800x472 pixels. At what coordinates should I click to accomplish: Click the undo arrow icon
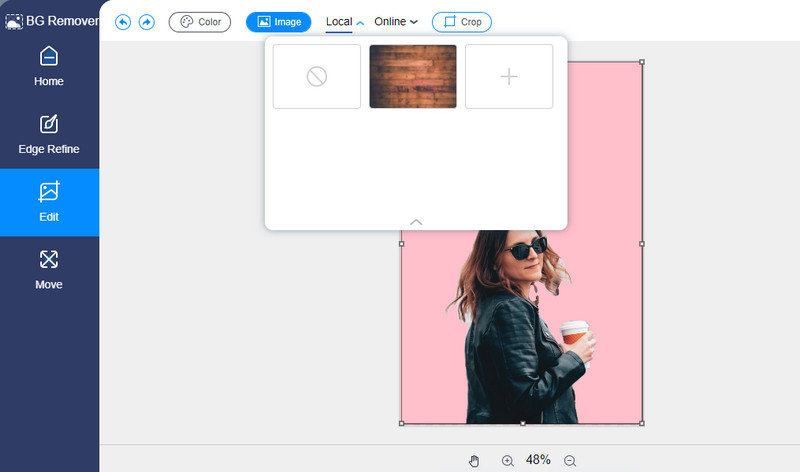[x=123, y=22]
